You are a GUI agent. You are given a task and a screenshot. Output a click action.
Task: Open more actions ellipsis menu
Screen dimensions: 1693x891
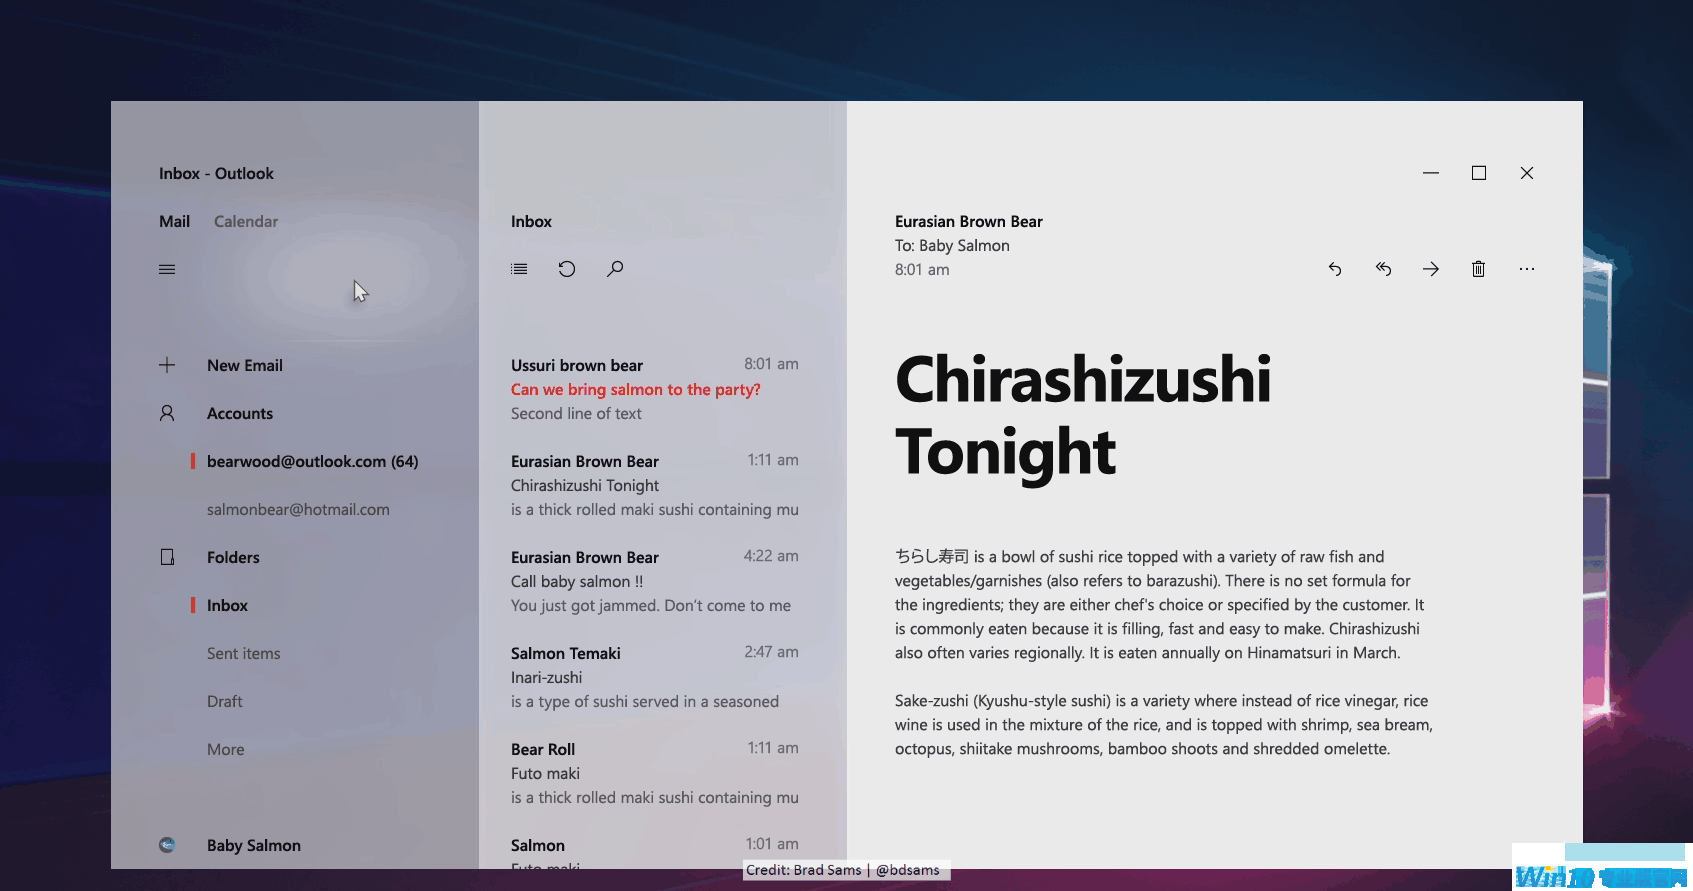1527,269
